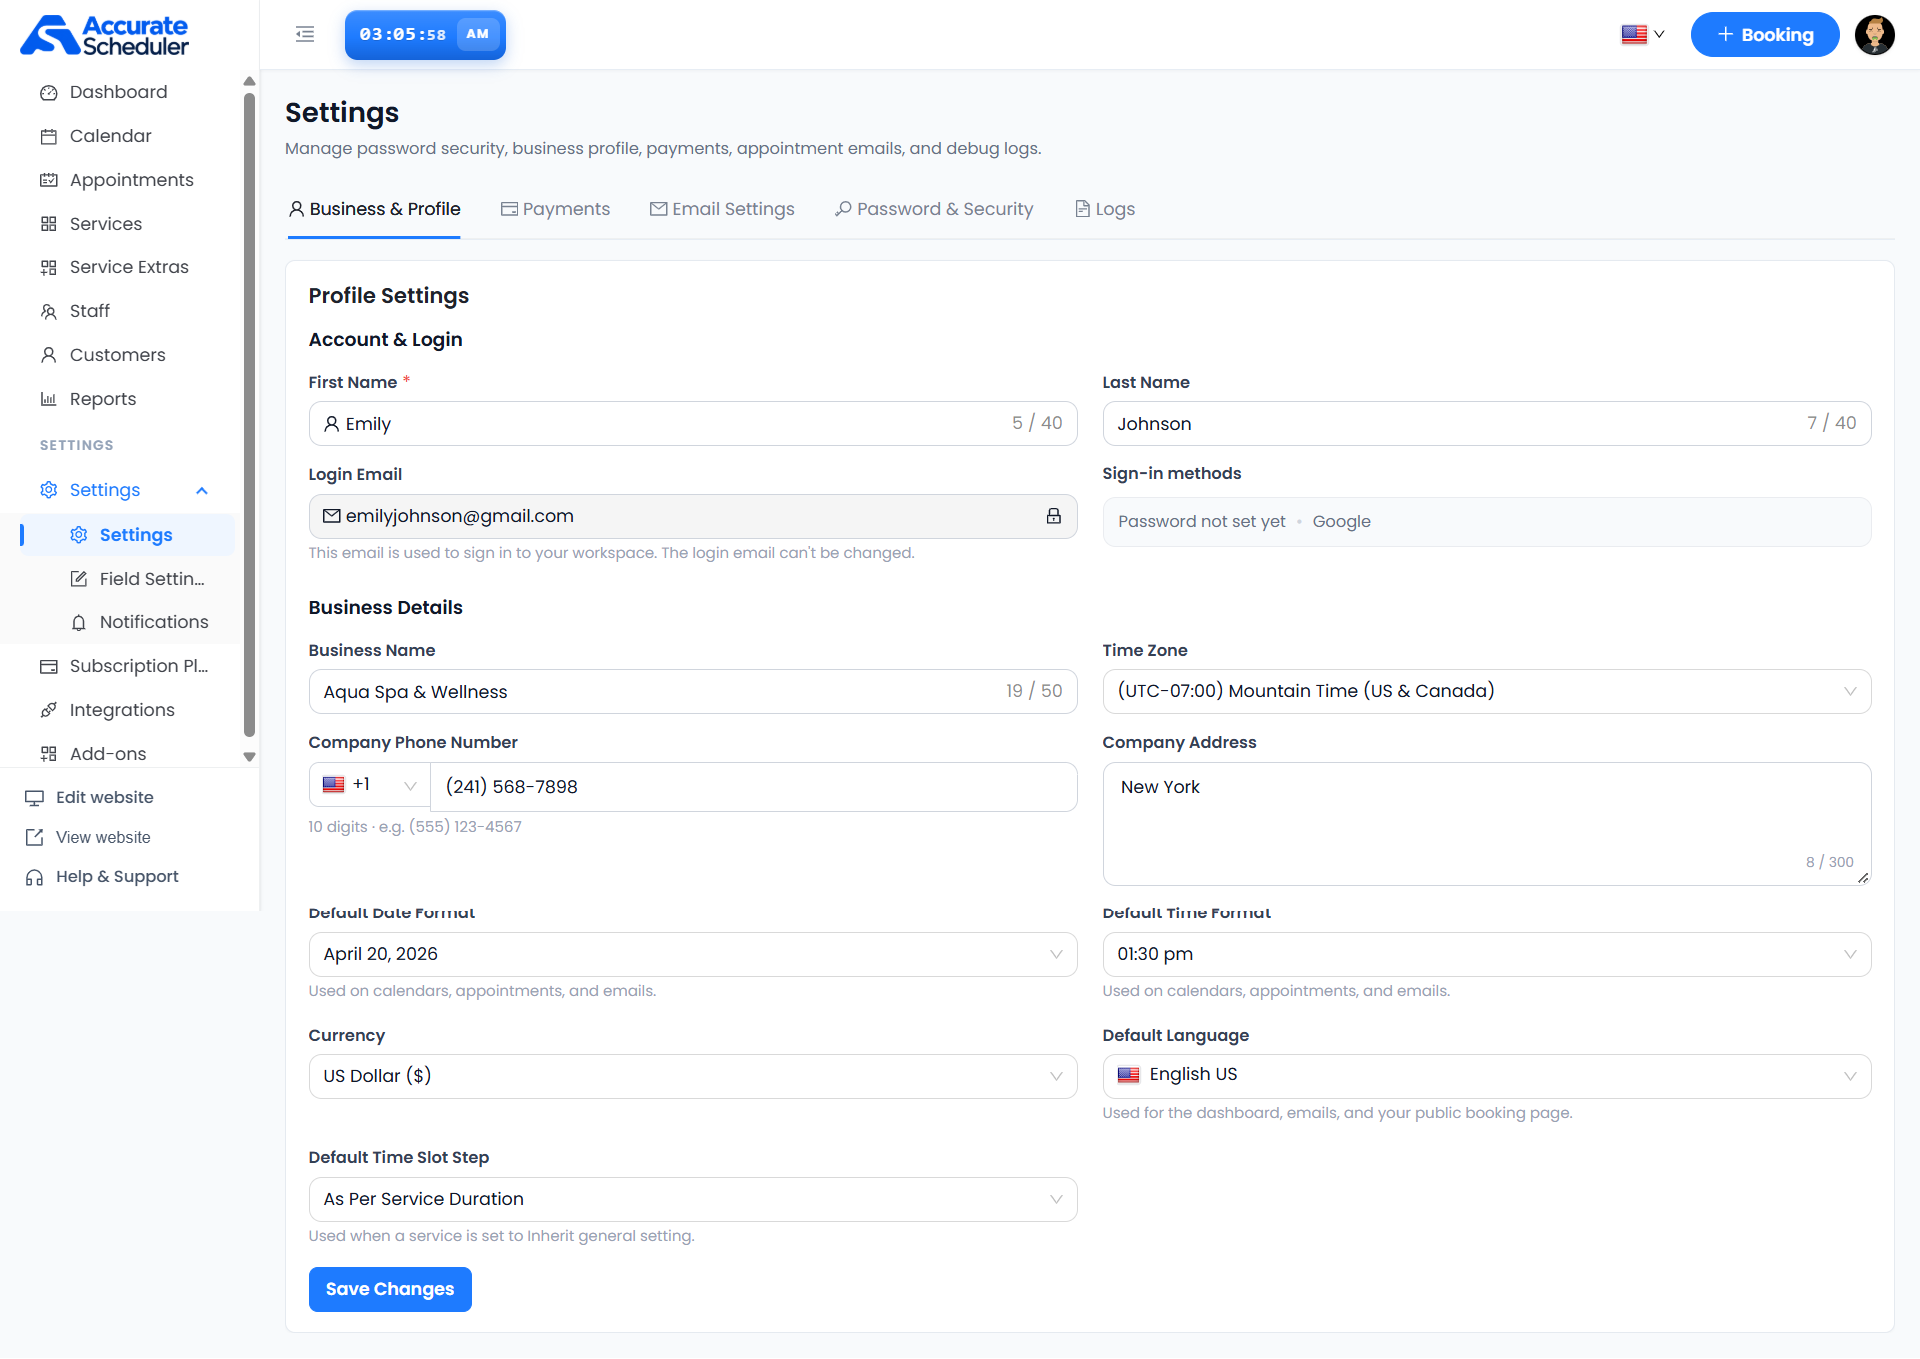
Task: Open Appointments from the sidebar
Action: (131, 180)
